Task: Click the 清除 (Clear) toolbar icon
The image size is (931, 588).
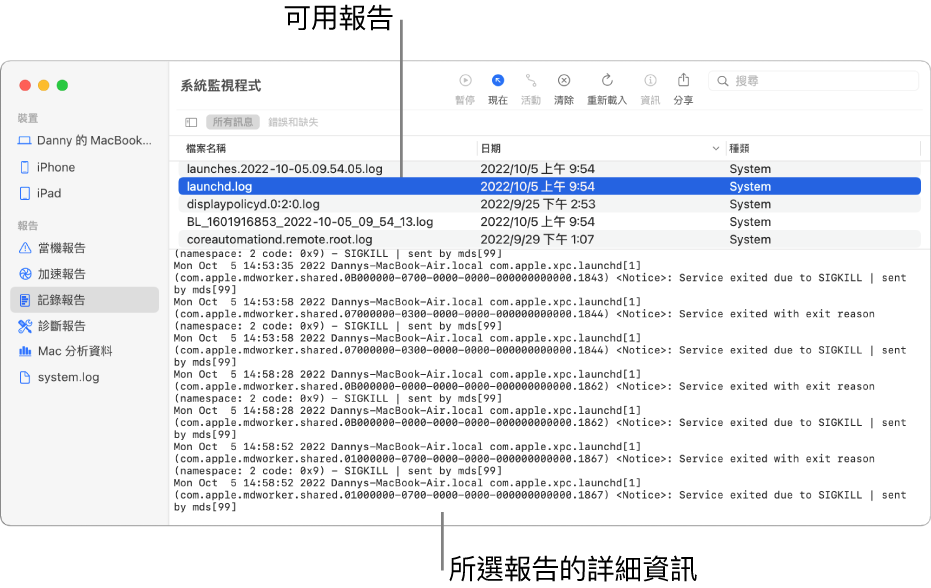Action: coord(564,81)
